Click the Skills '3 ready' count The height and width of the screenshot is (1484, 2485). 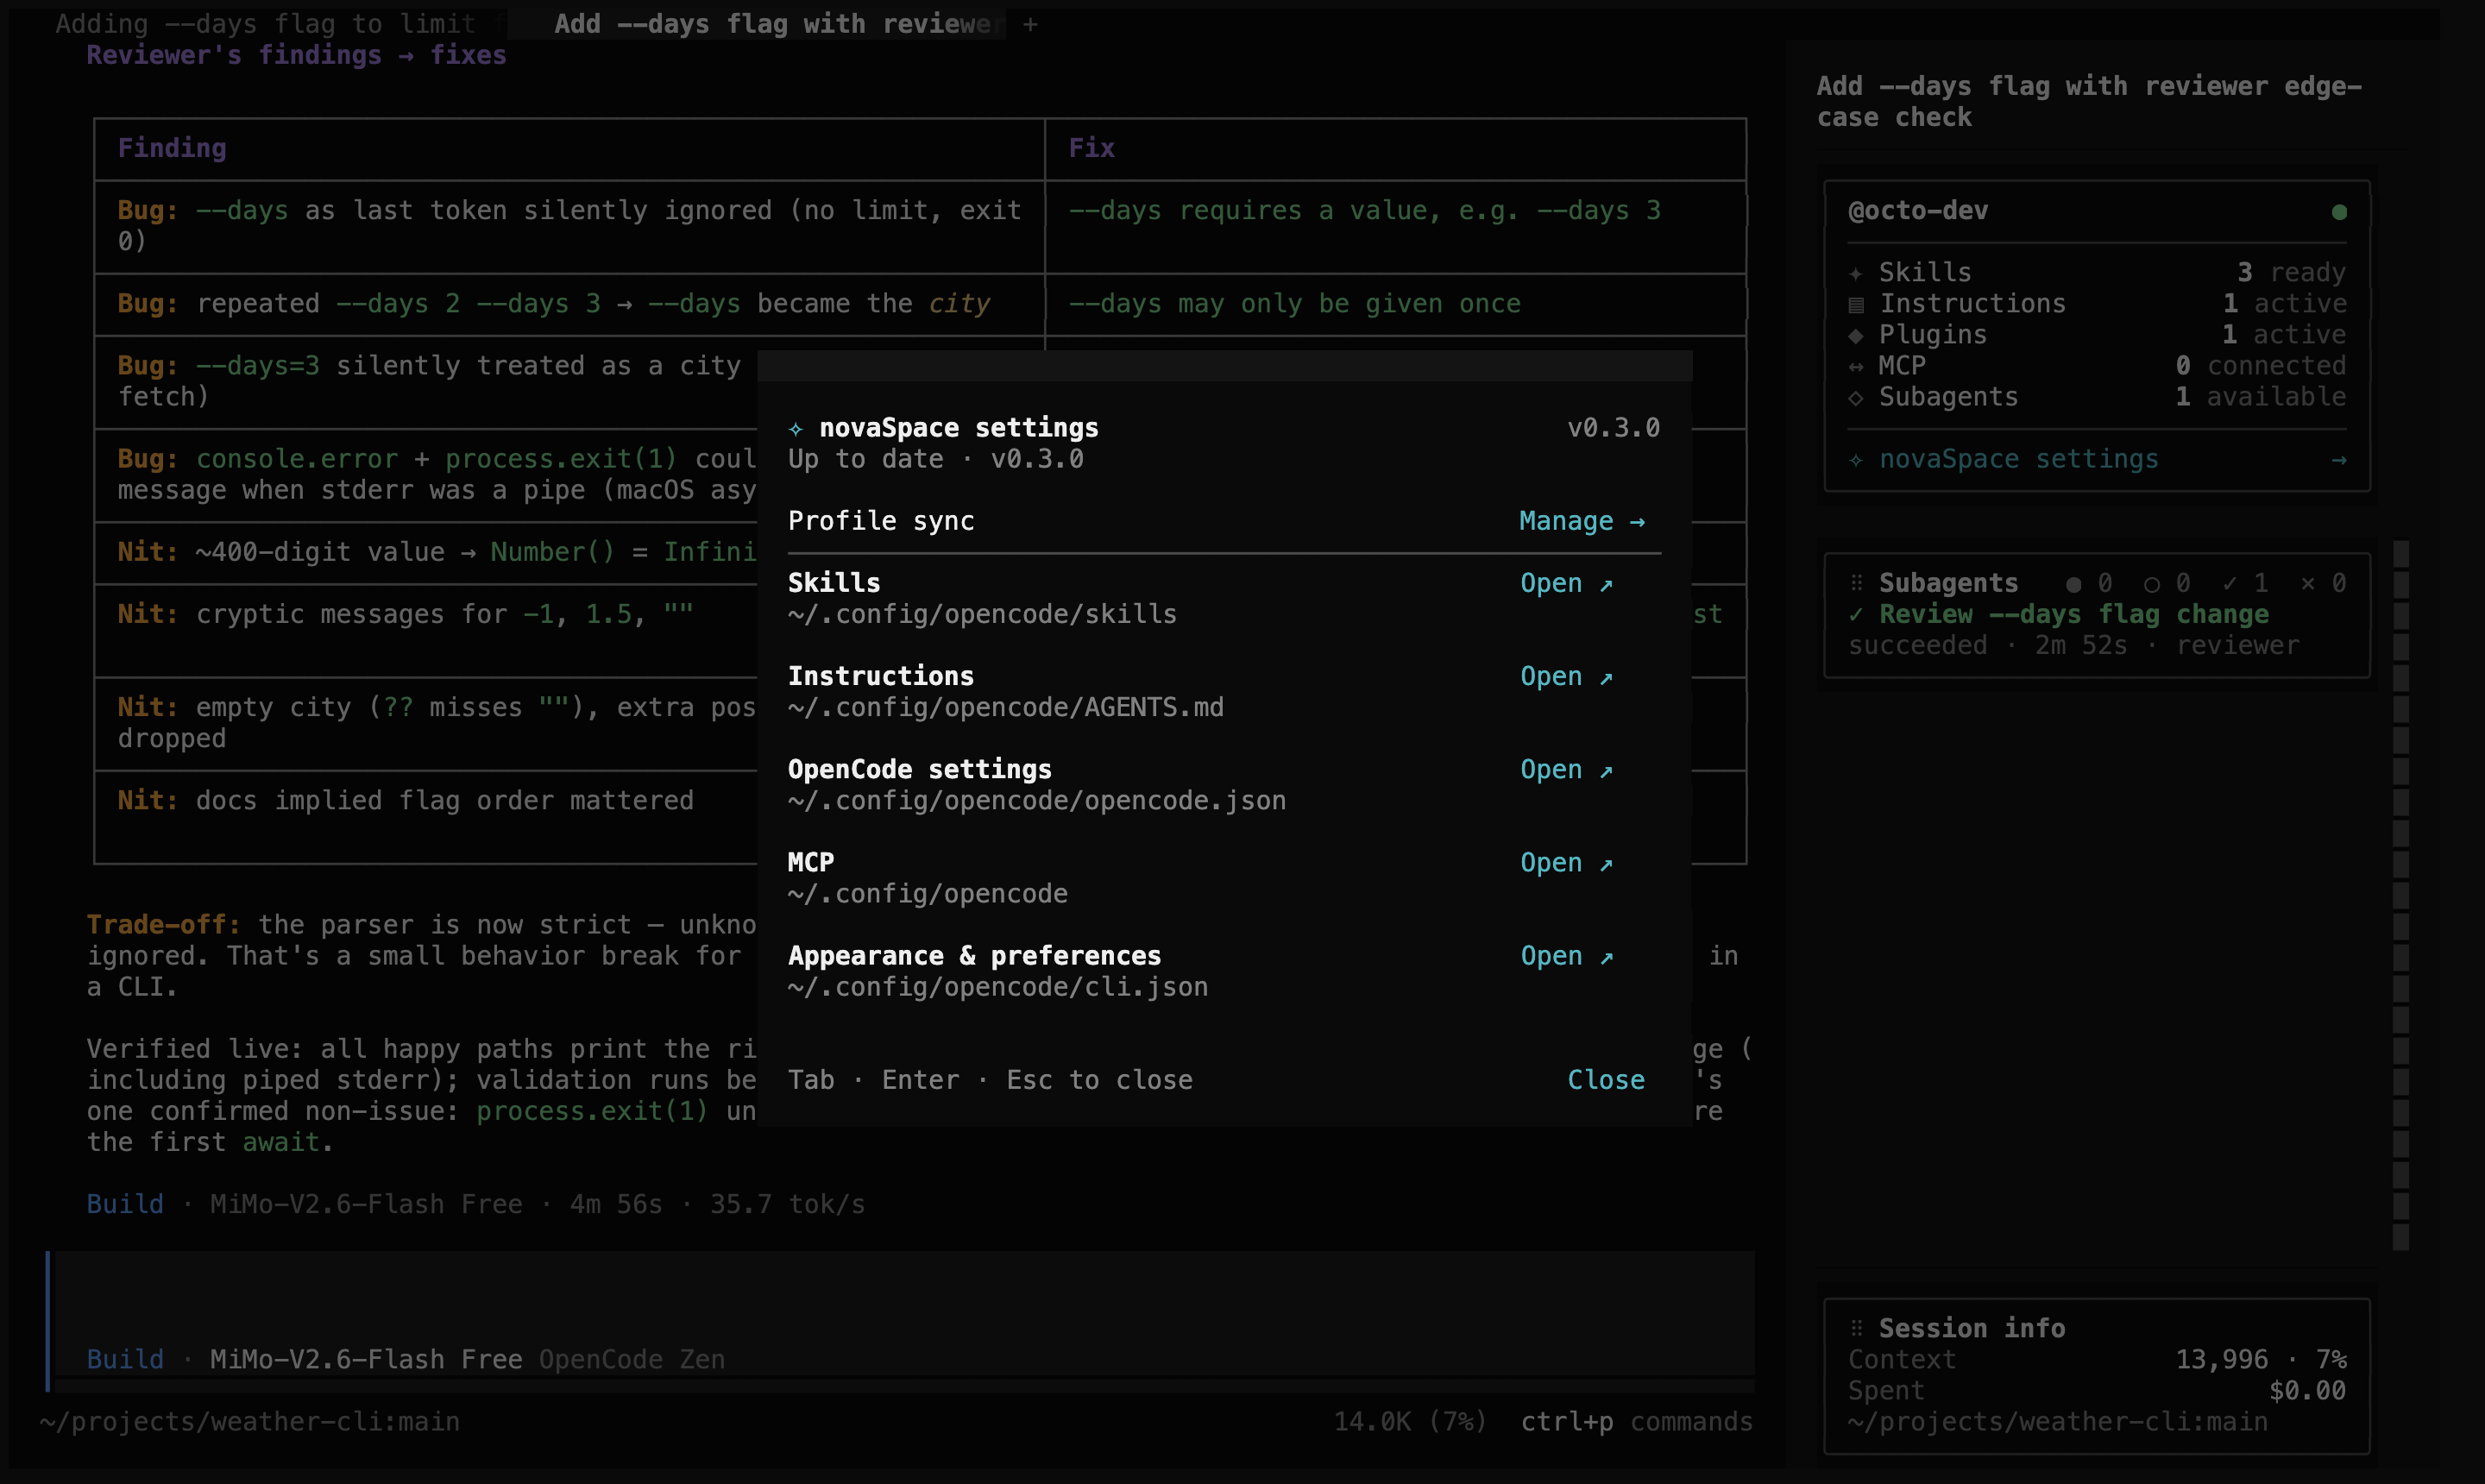click(2291, 273)
